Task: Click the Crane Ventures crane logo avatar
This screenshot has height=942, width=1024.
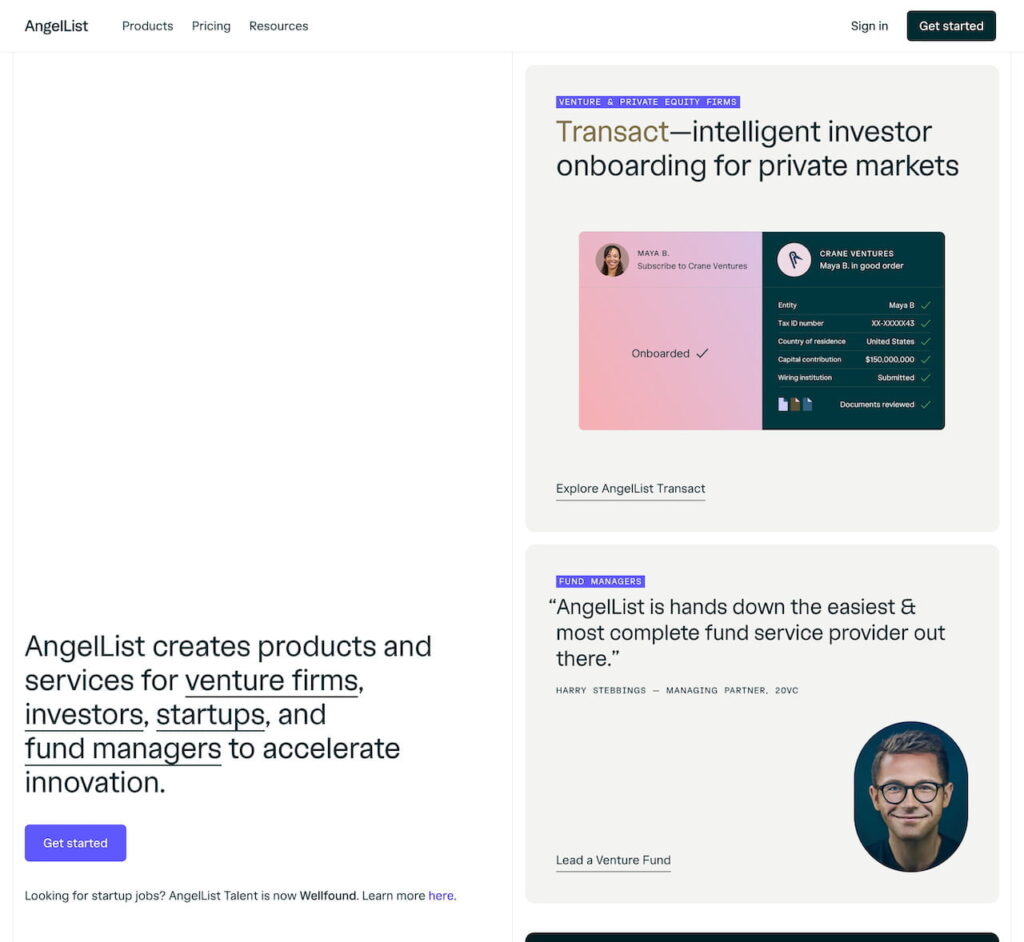Action: 793,258
